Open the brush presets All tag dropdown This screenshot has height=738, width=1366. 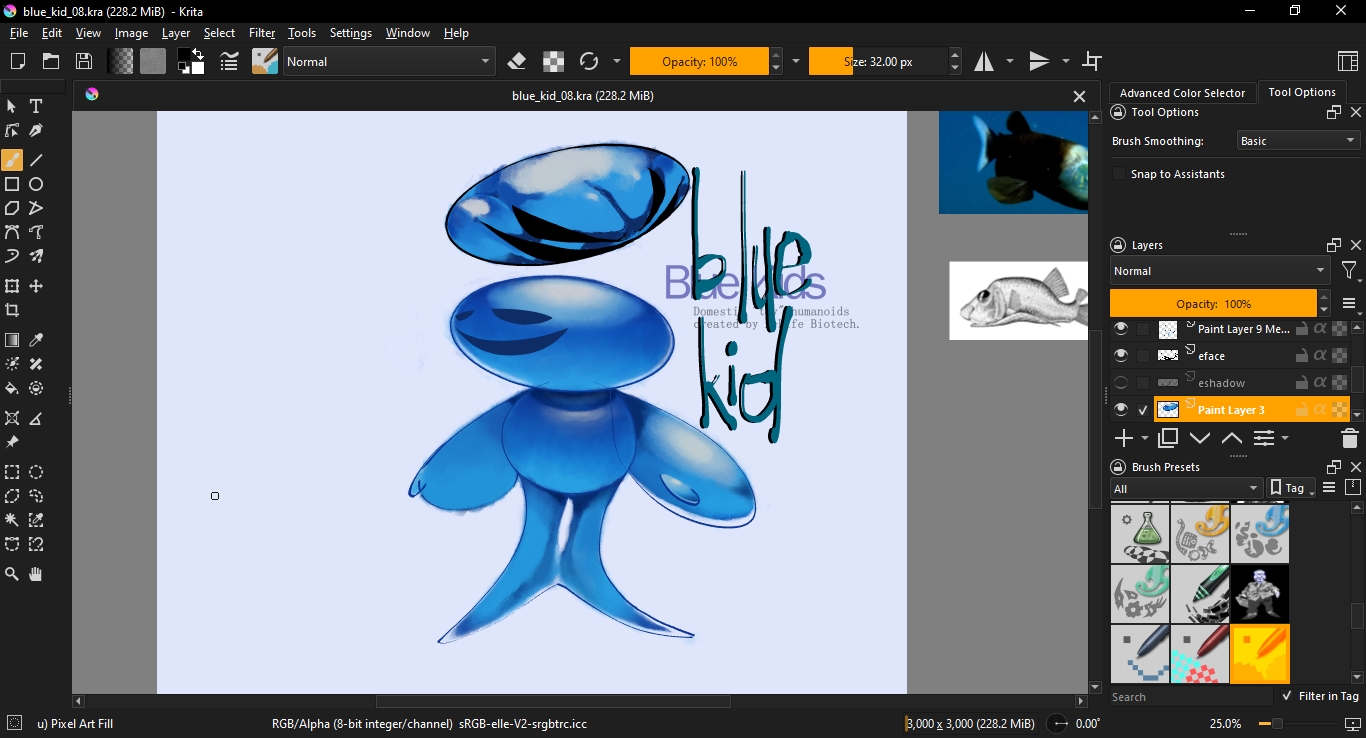[1186, 488]
